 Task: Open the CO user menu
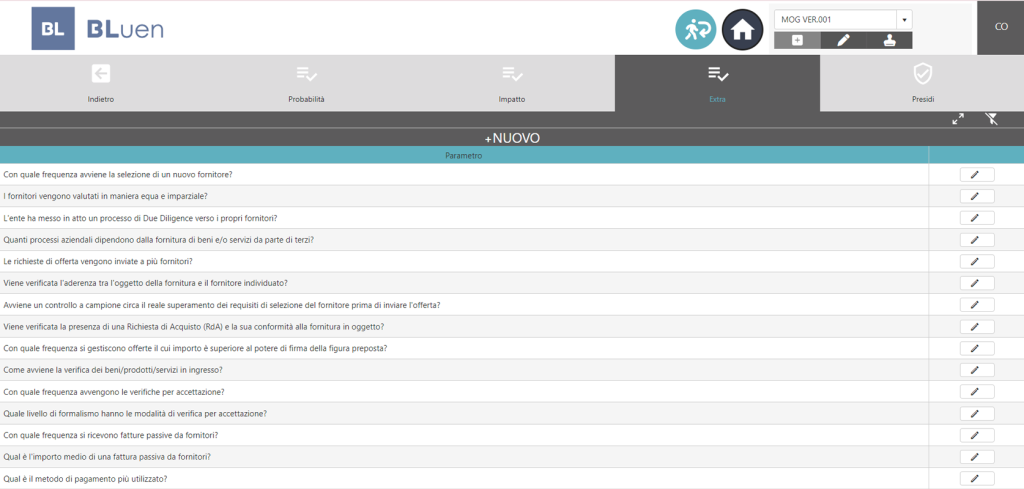point(1000,27)
